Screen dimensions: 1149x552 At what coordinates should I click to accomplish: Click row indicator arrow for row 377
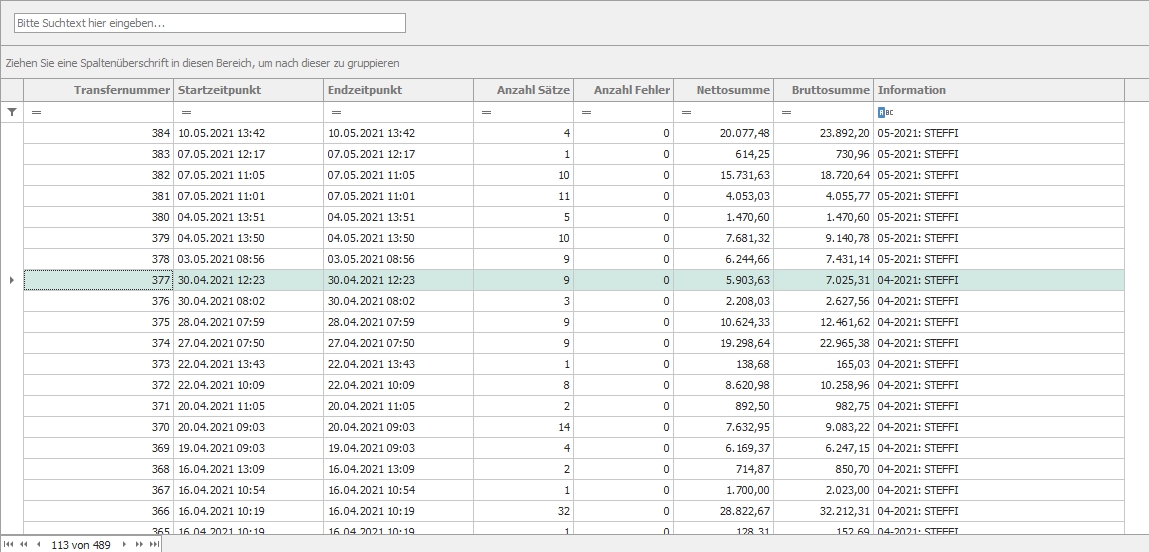pyautogui.click(x=11, y=280)
